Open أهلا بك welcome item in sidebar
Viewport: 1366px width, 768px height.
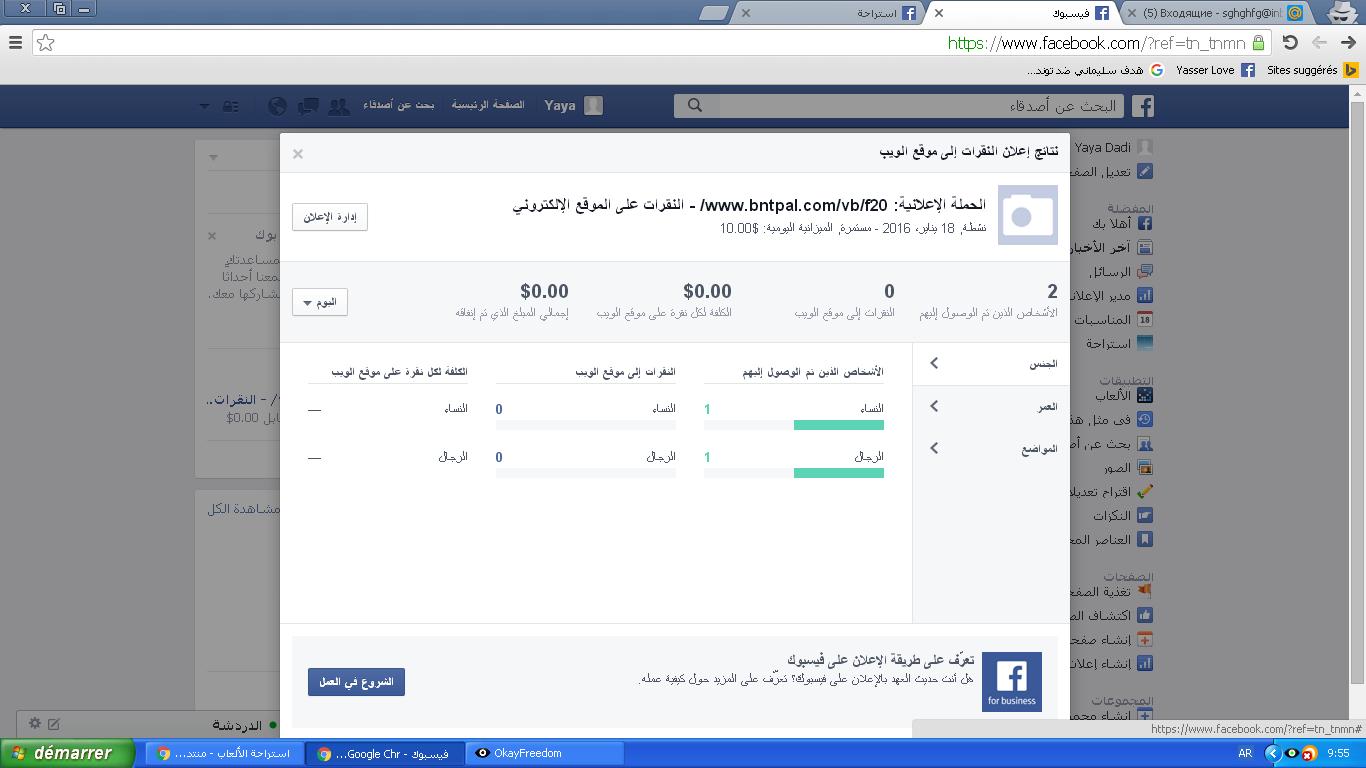(1121, 223)
